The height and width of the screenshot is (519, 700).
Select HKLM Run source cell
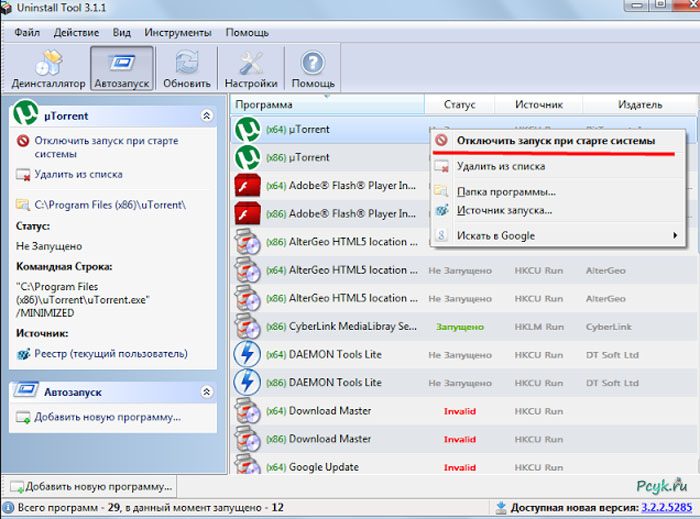[539, 327]
